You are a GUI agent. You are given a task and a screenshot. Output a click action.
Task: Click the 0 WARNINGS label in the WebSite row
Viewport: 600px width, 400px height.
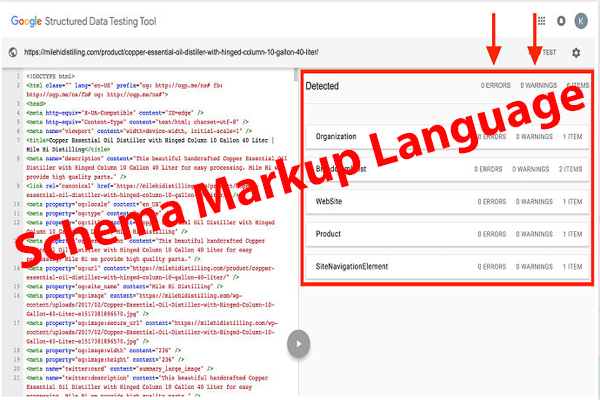coord(534,202)
